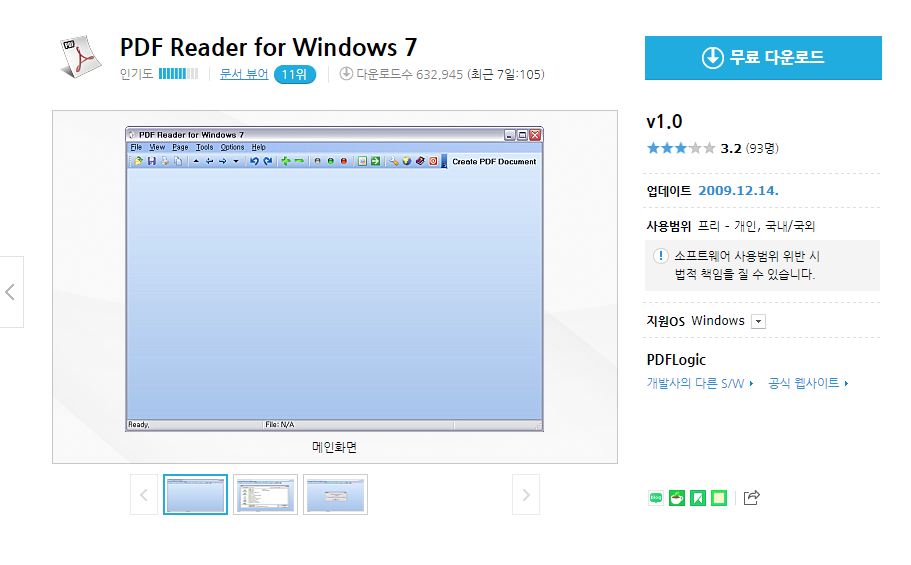Open File menu in the PDF Reader preview
Image resolution: width=911 pixels, height=565 pixels.
pos(136,147)
